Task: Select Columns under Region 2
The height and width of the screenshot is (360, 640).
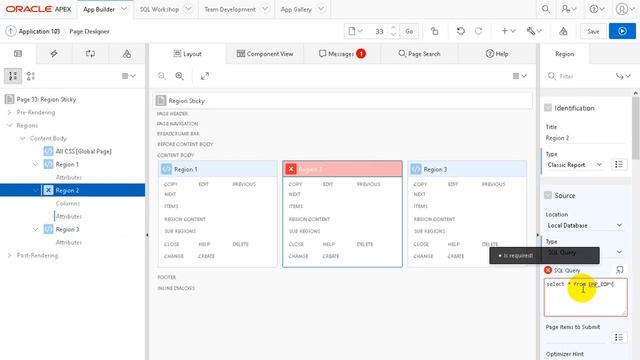Action: point(68,203)
